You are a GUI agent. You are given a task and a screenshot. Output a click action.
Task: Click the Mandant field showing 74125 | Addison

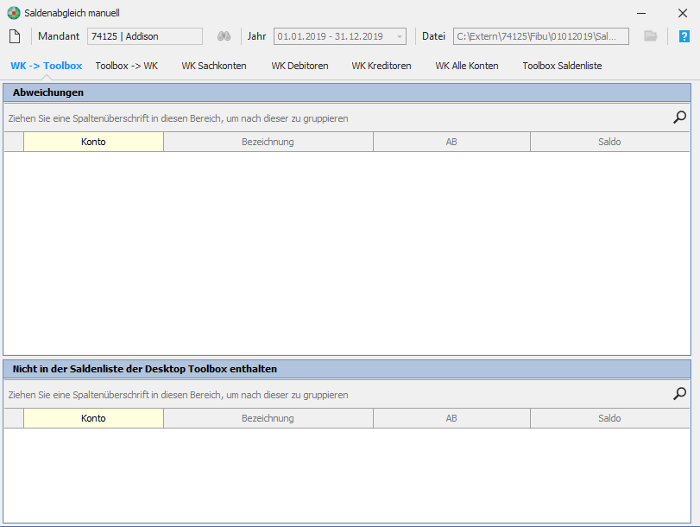pyautogui.click(x=145, y=37)
